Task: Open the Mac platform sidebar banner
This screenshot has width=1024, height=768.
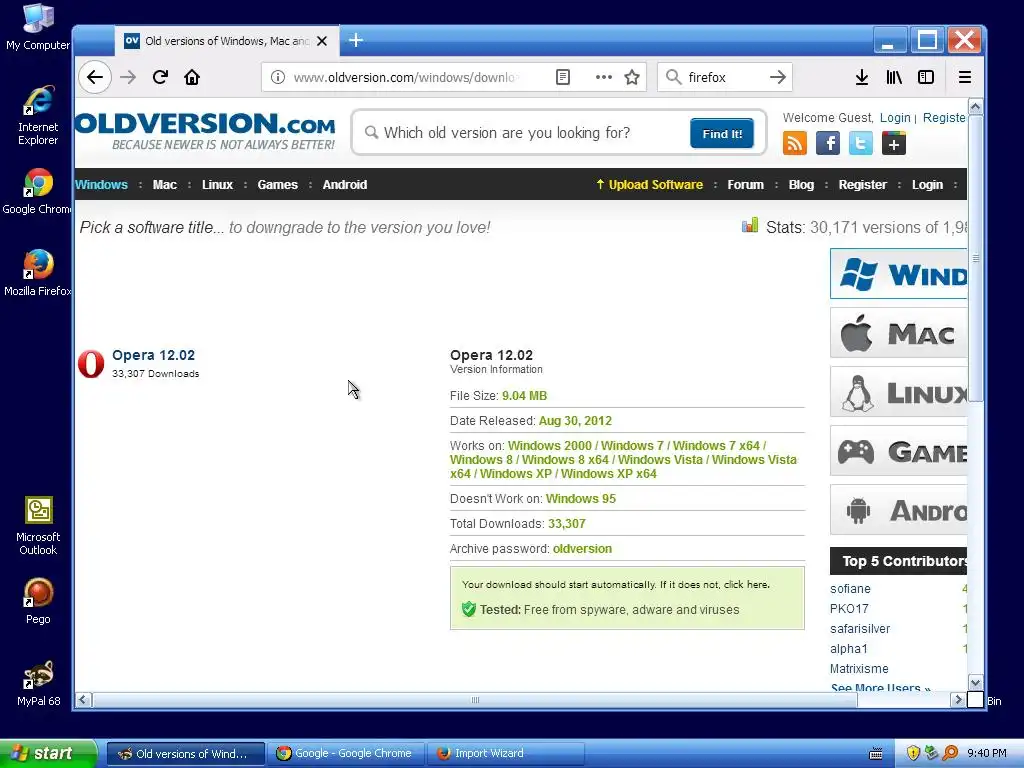Action: (899, 333)
